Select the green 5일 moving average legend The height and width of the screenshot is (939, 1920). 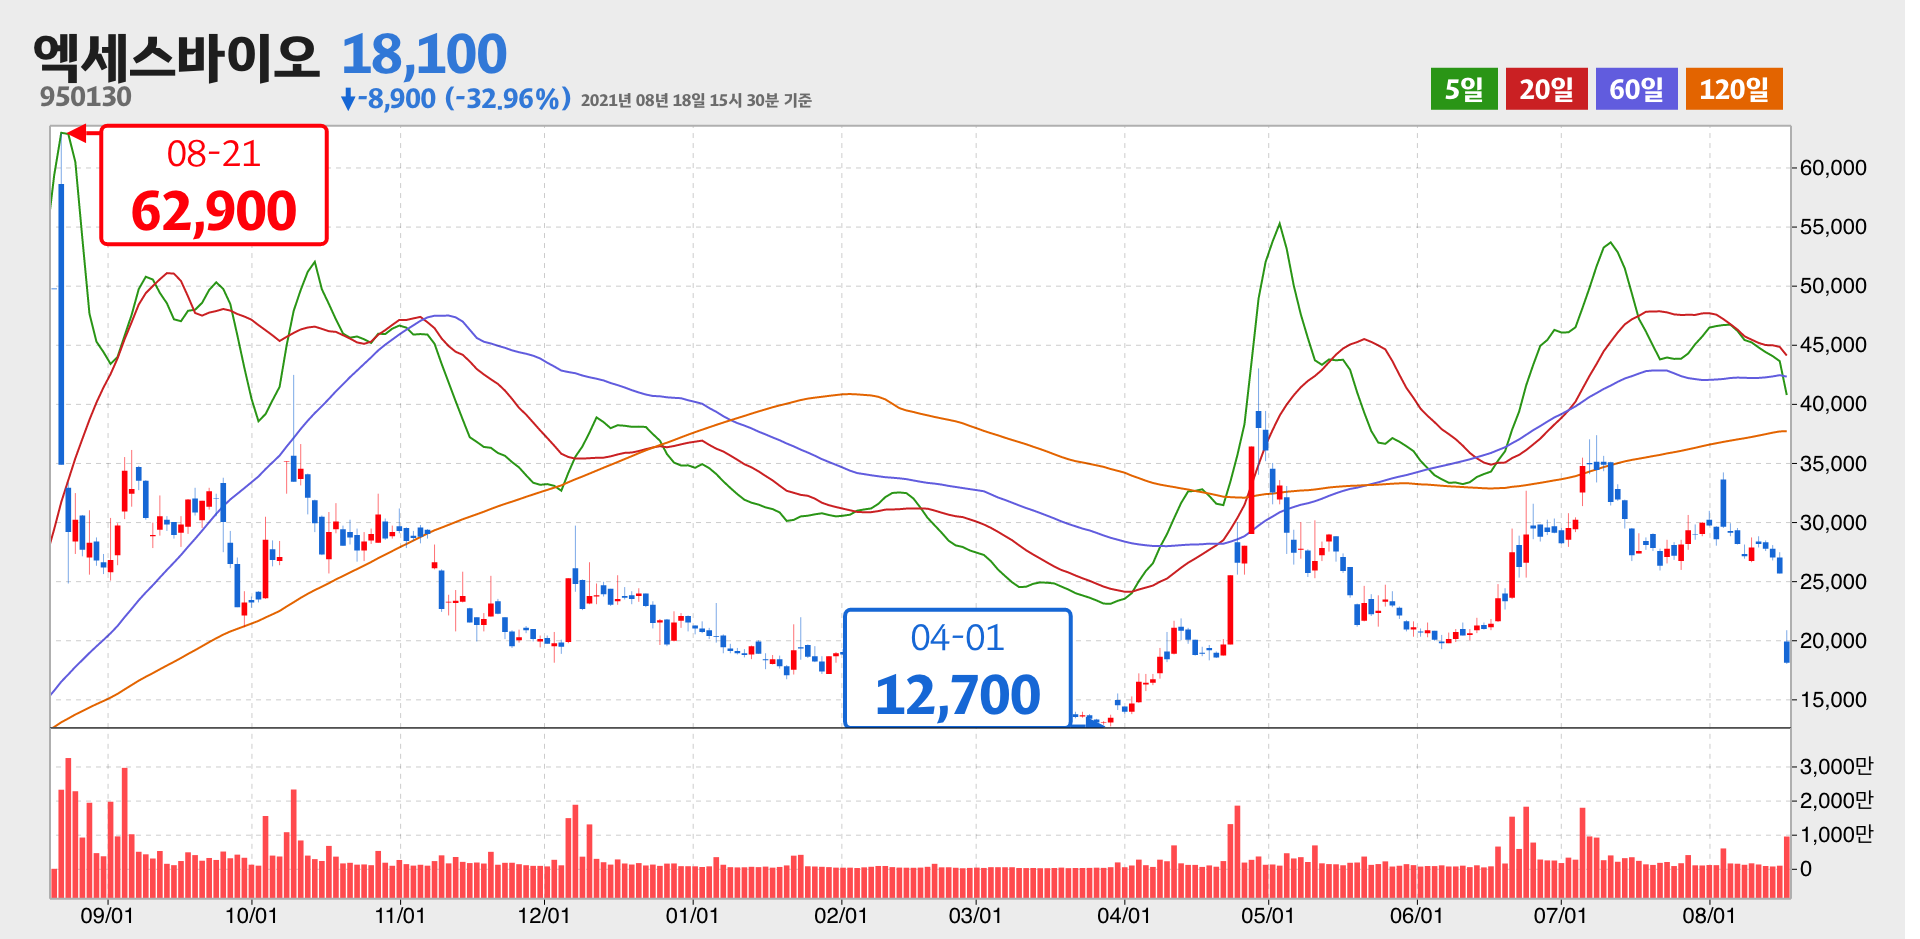1463,89
